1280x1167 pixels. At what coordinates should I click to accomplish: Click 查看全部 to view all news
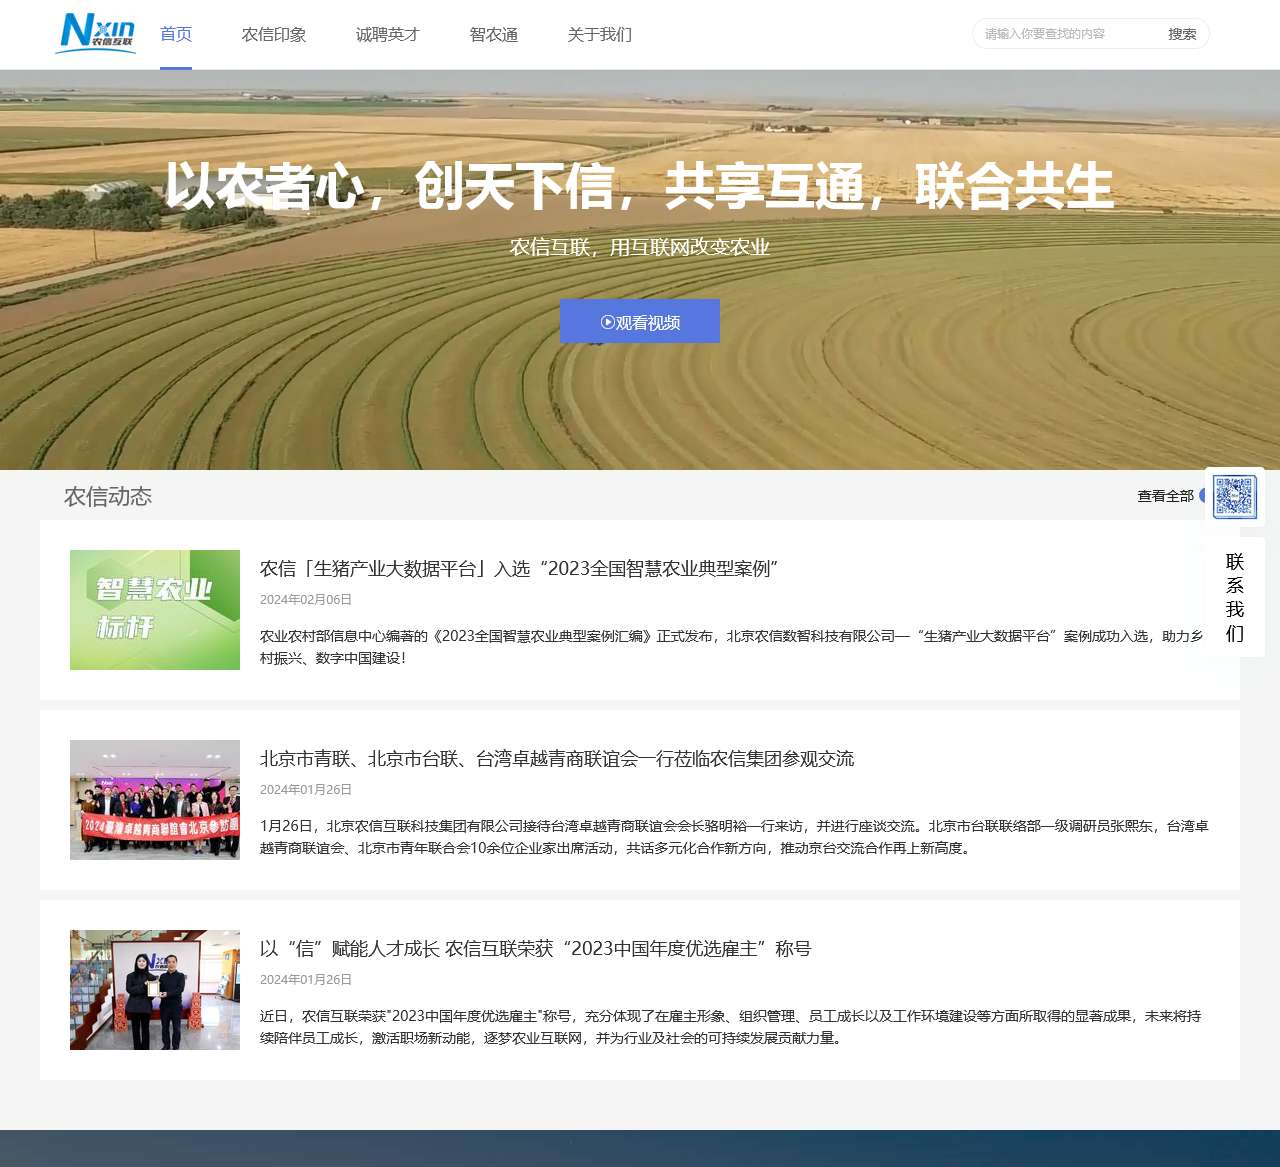pyautogui.click(x=1165, y=496)
